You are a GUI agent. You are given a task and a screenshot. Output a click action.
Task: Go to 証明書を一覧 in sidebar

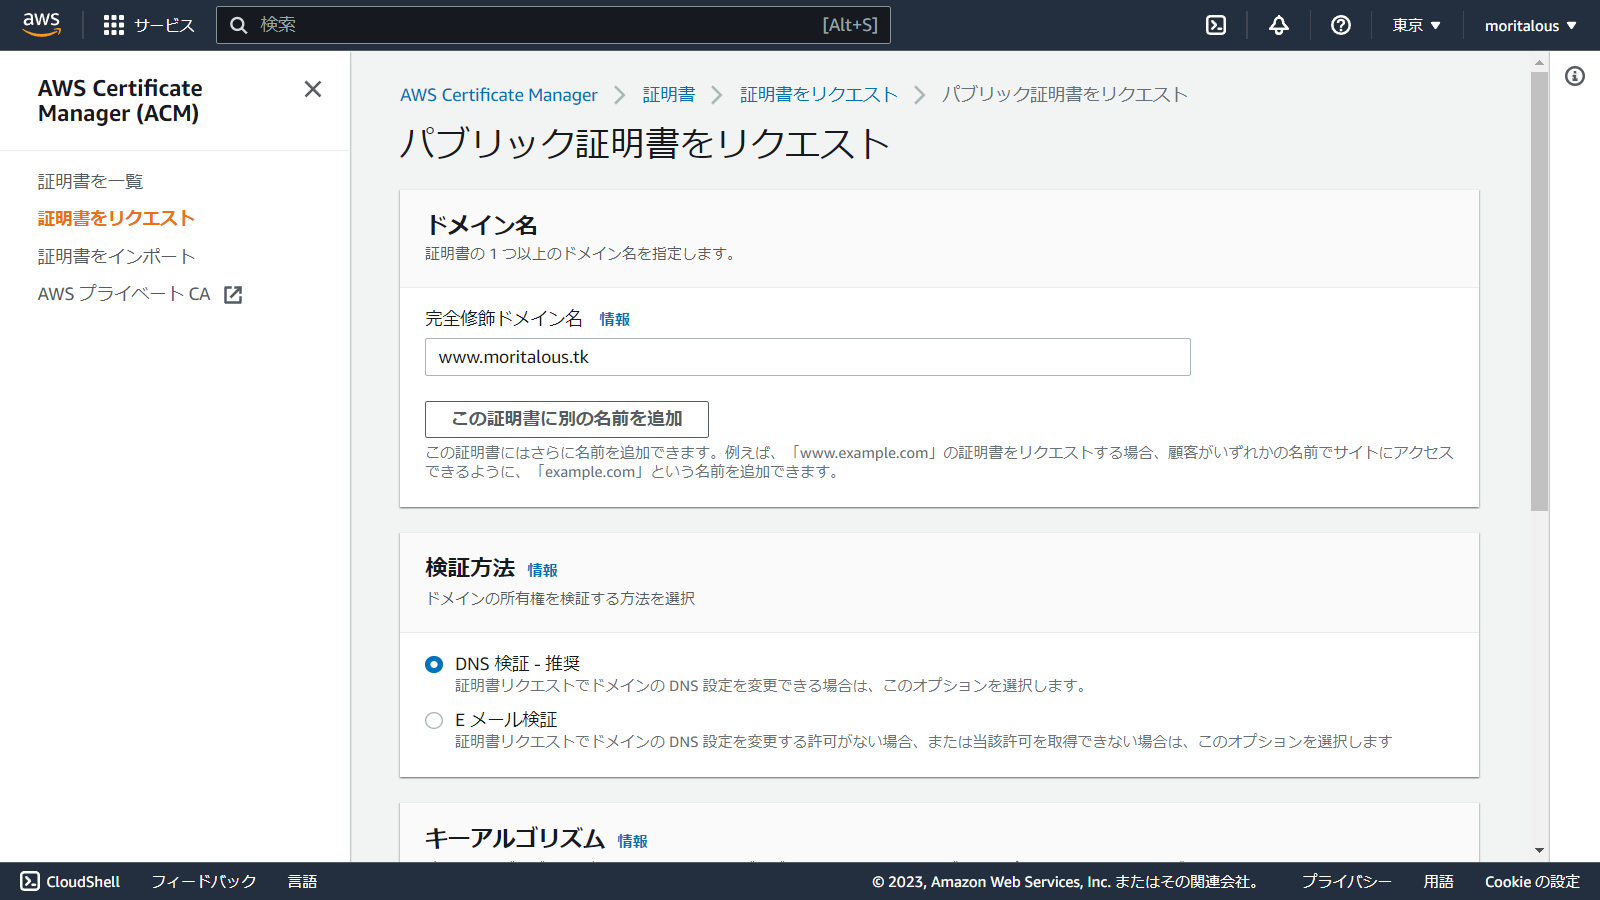point(89,181)
